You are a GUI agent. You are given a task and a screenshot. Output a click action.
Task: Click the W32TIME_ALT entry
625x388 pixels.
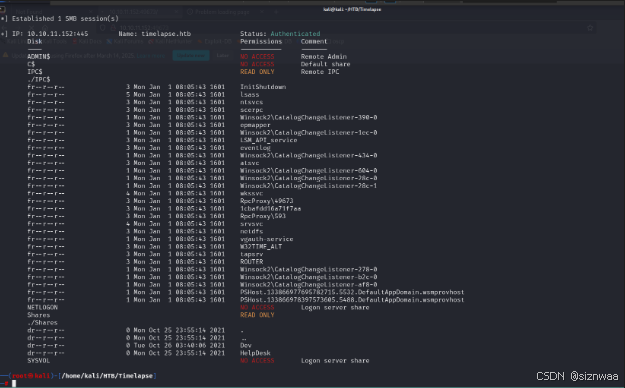click(x=261, y=246)
